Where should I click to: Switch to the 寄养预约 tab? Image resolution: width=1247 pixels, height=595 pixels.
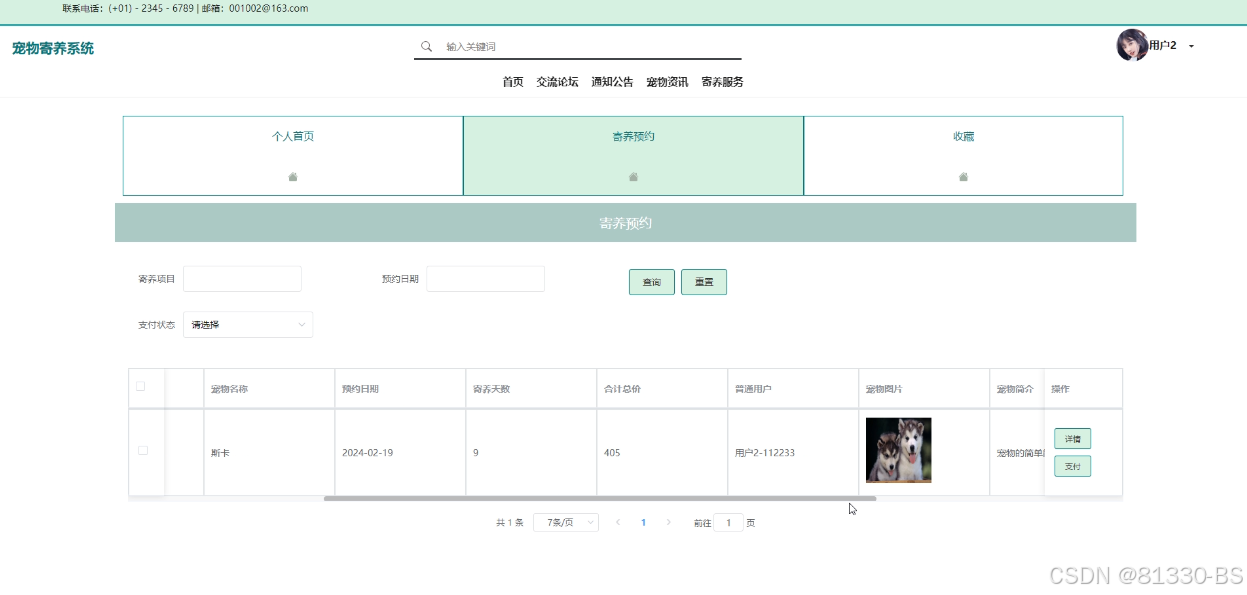[633, 156]
